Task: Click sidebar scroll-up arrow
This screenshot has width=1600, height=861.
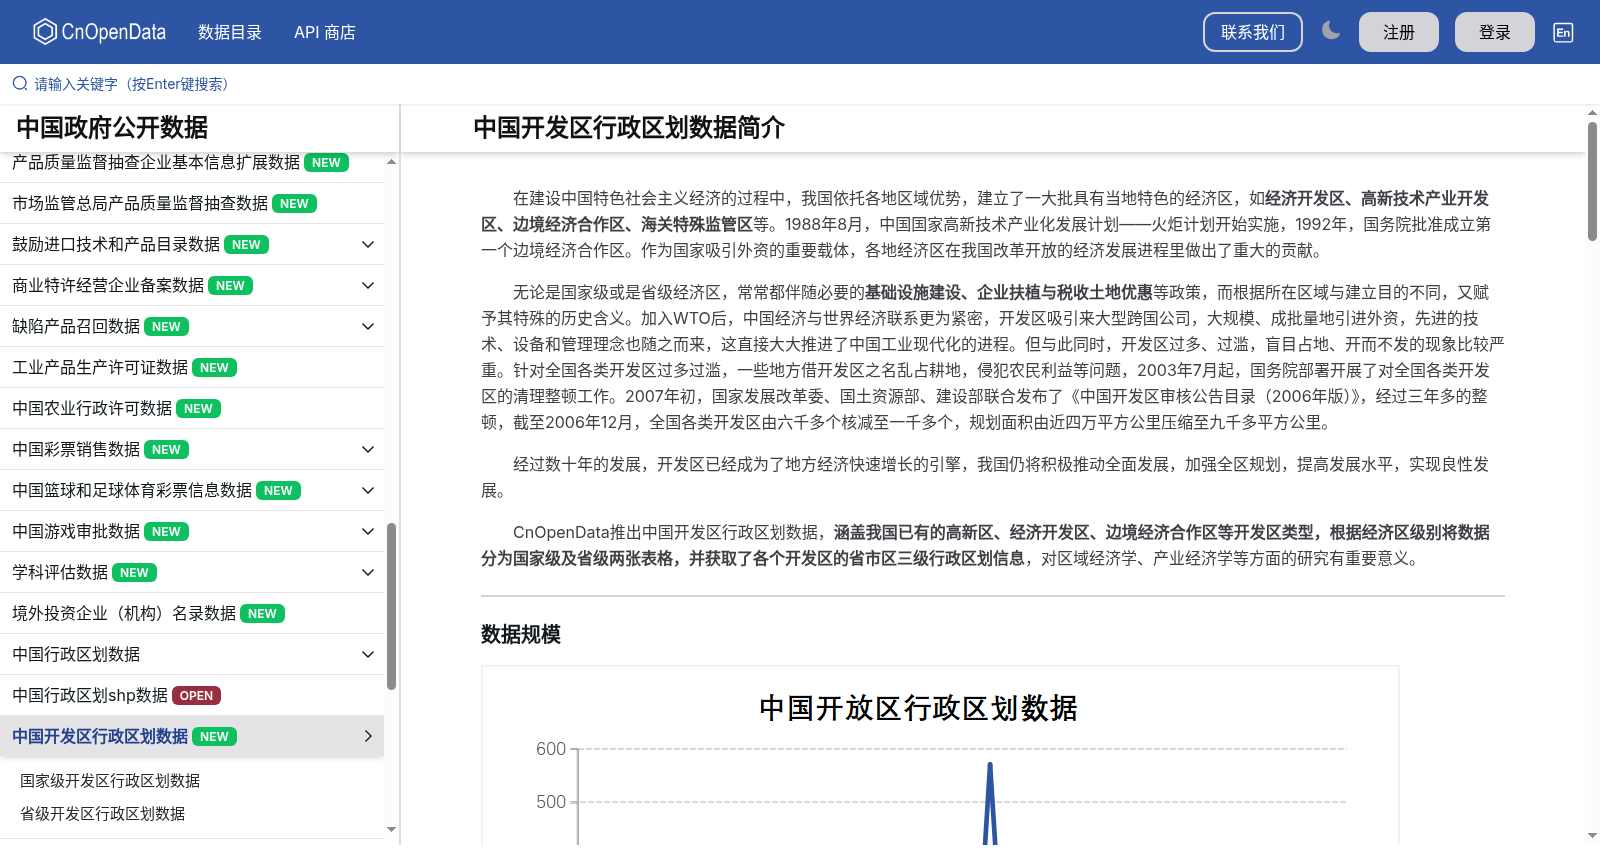Action: 391,161
